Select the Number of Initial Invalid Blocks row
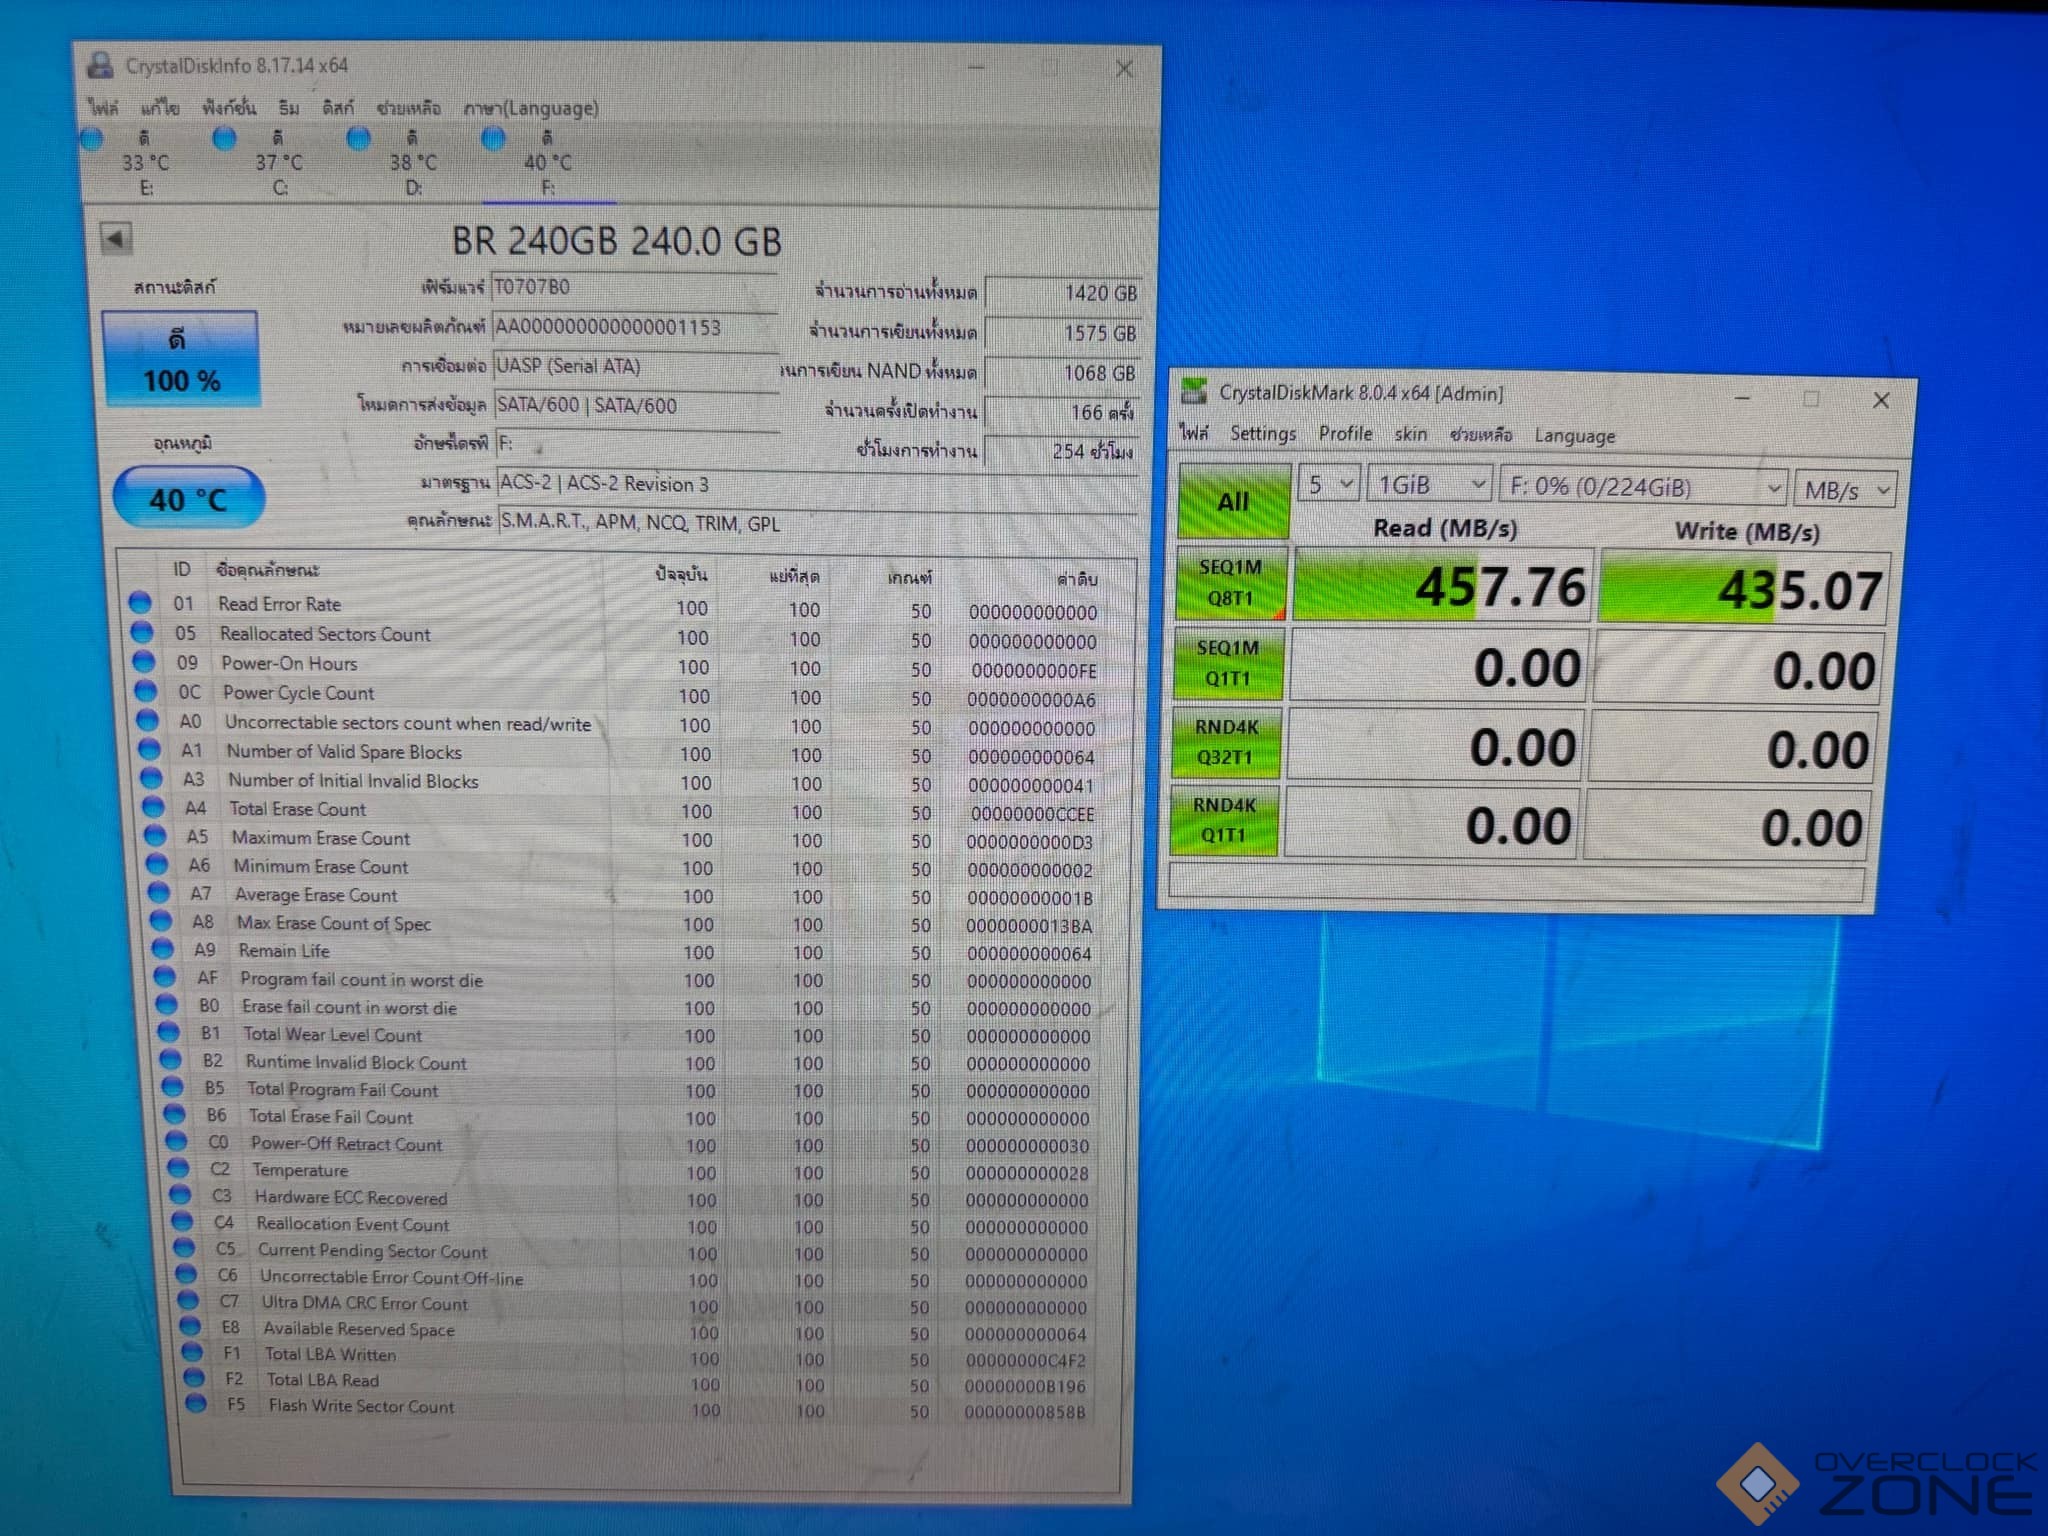Screen dimensions: 2048x1536 (620, 782)
